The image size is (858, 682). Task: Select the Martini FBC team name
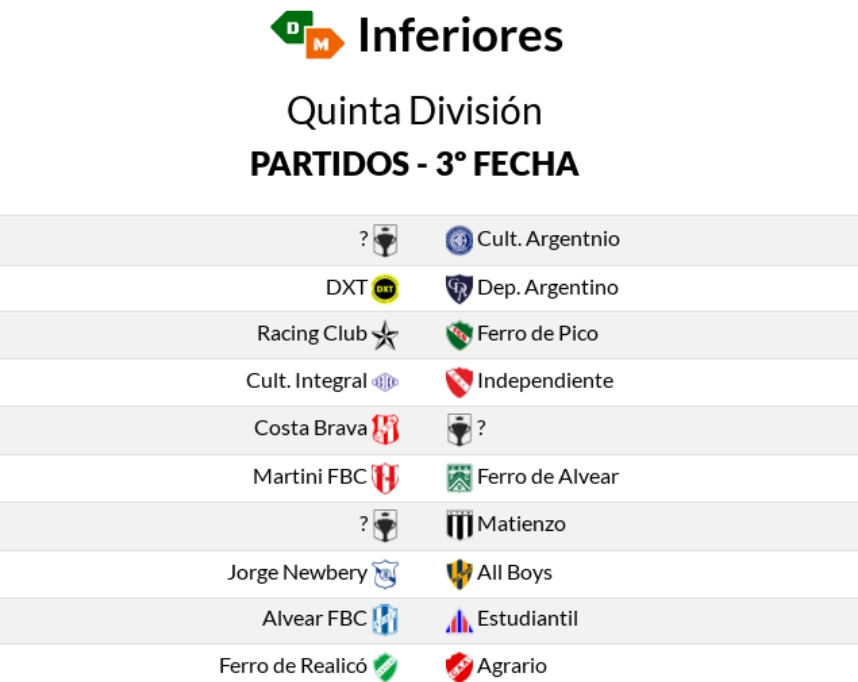click(310, 477)
